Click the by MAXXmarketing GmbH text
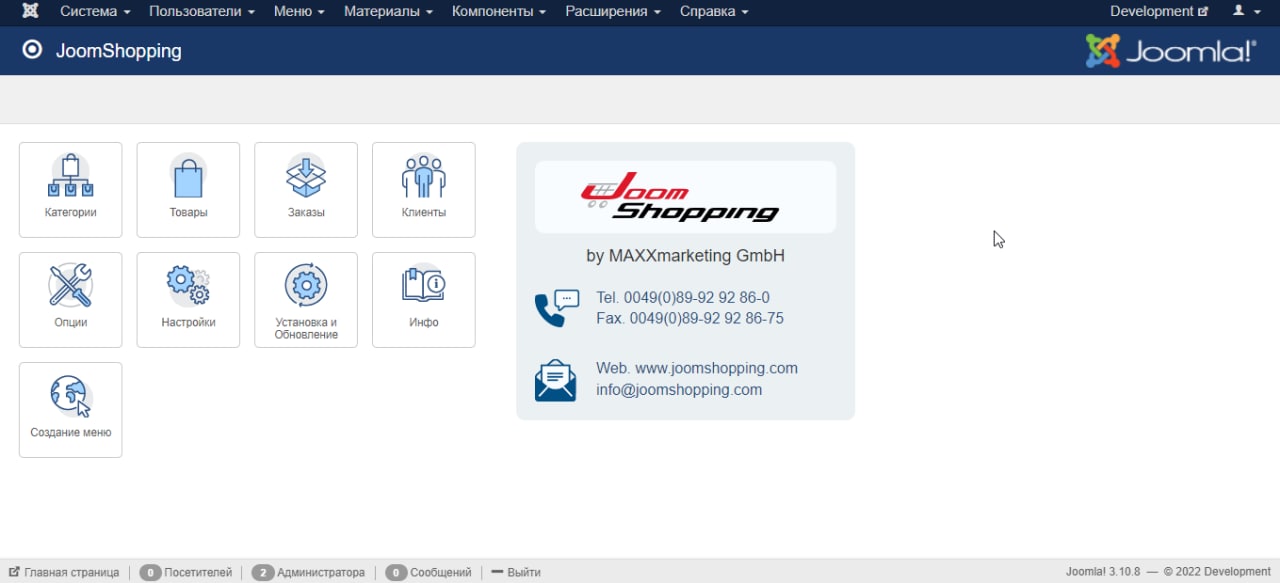 (685, 256)
